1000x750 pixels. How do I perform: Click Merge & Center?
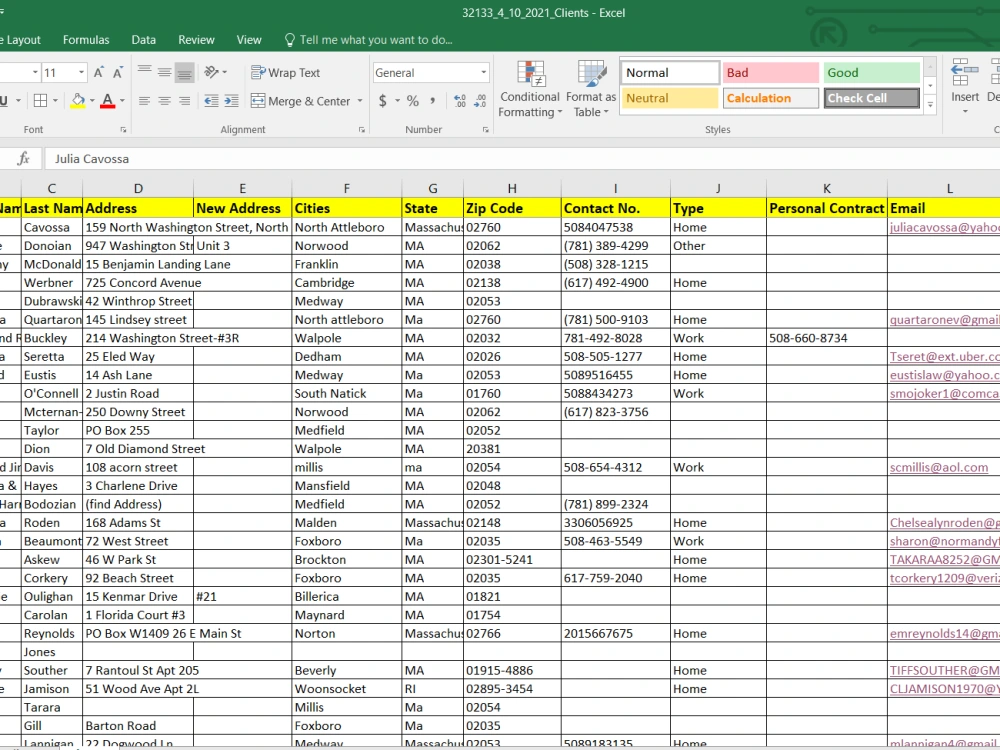tap(300, 101)
